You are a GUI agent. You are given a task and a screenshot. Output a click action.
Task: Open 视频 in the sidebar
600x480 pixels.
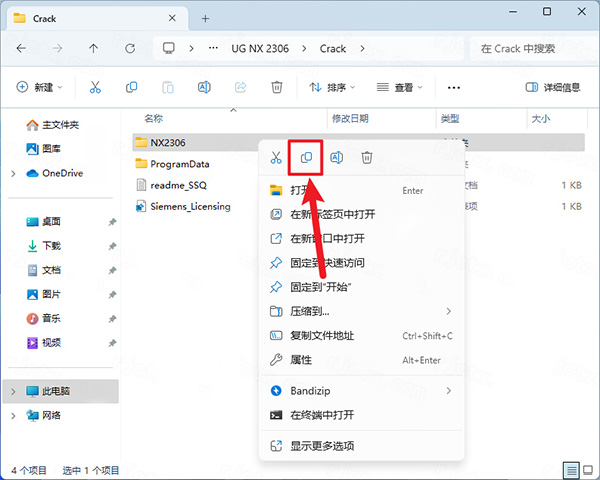click(x=43, y=342)
